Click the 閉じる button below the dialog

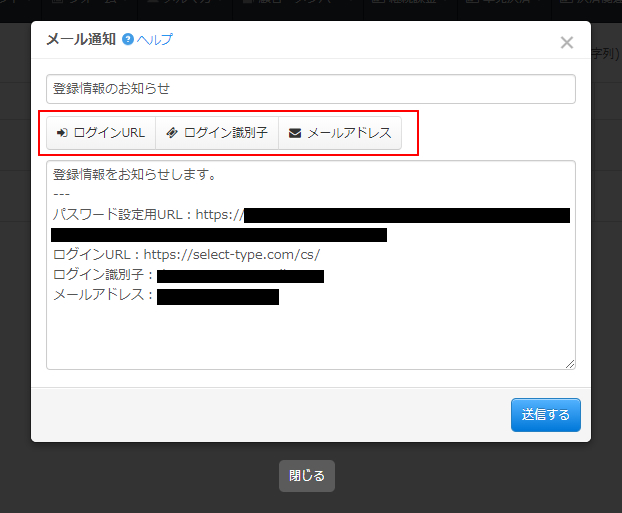point(306,476)
